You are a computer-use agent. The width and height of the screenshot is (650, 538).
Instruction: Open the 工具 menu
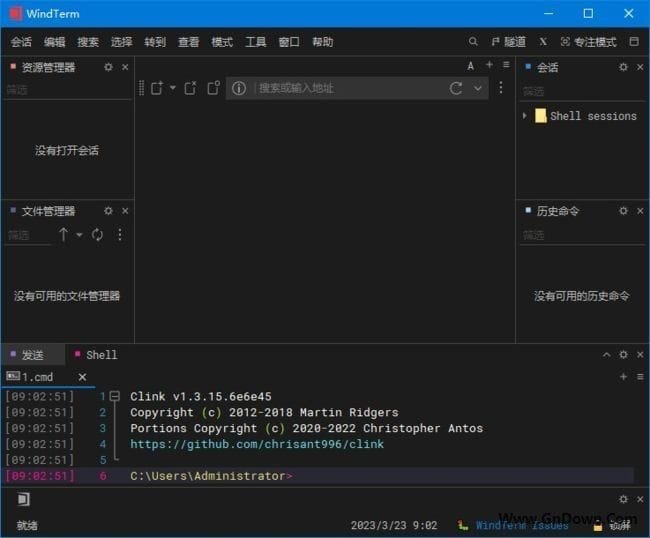coord(256,42)
